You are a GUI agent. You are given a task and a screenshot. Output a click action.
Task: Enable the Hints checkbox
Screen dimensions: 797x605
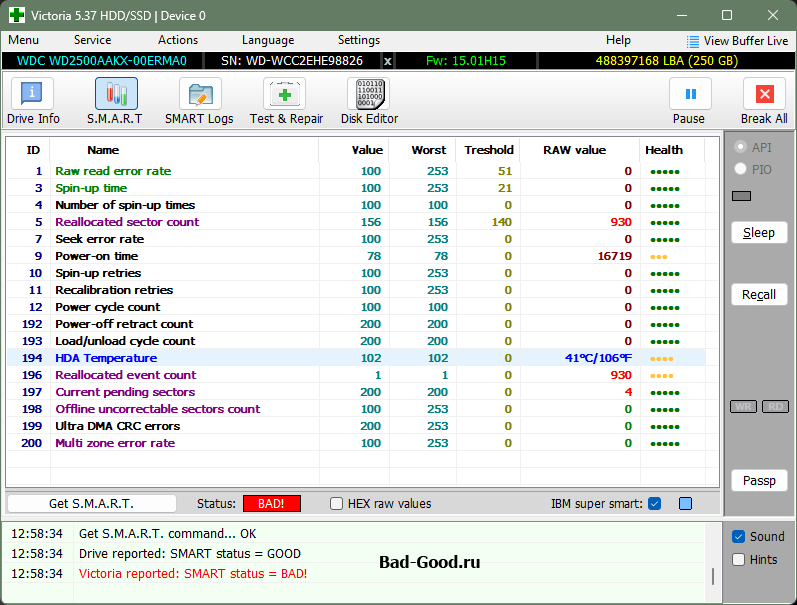[739, 560]
